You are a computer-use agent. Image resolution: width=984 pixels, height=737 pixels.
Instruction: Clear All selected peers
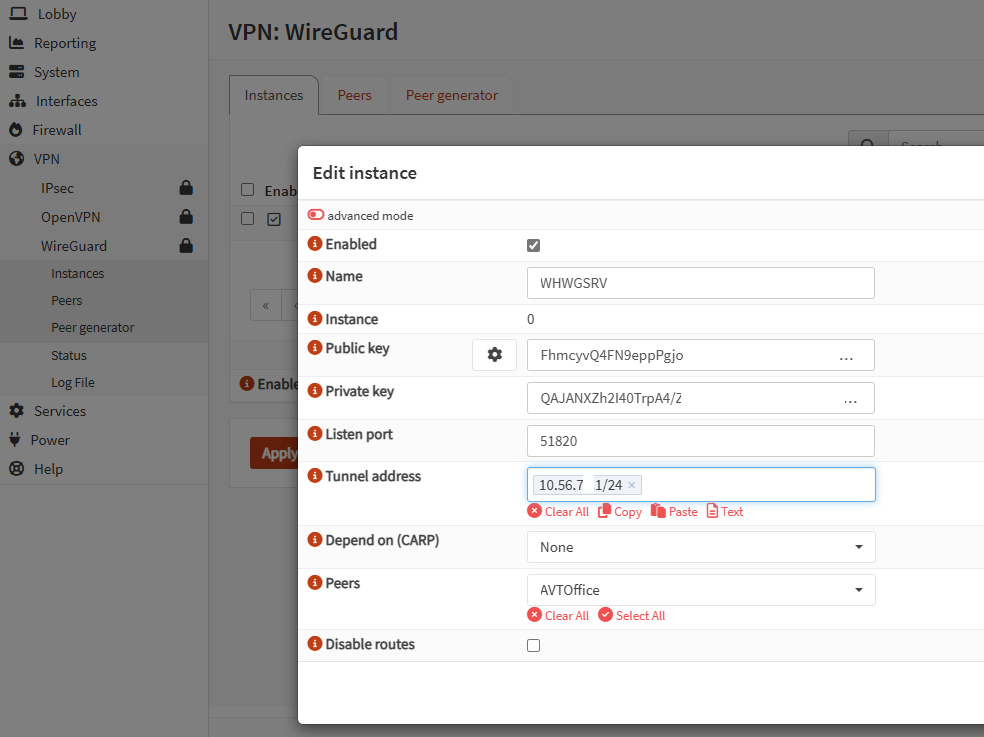559,615
